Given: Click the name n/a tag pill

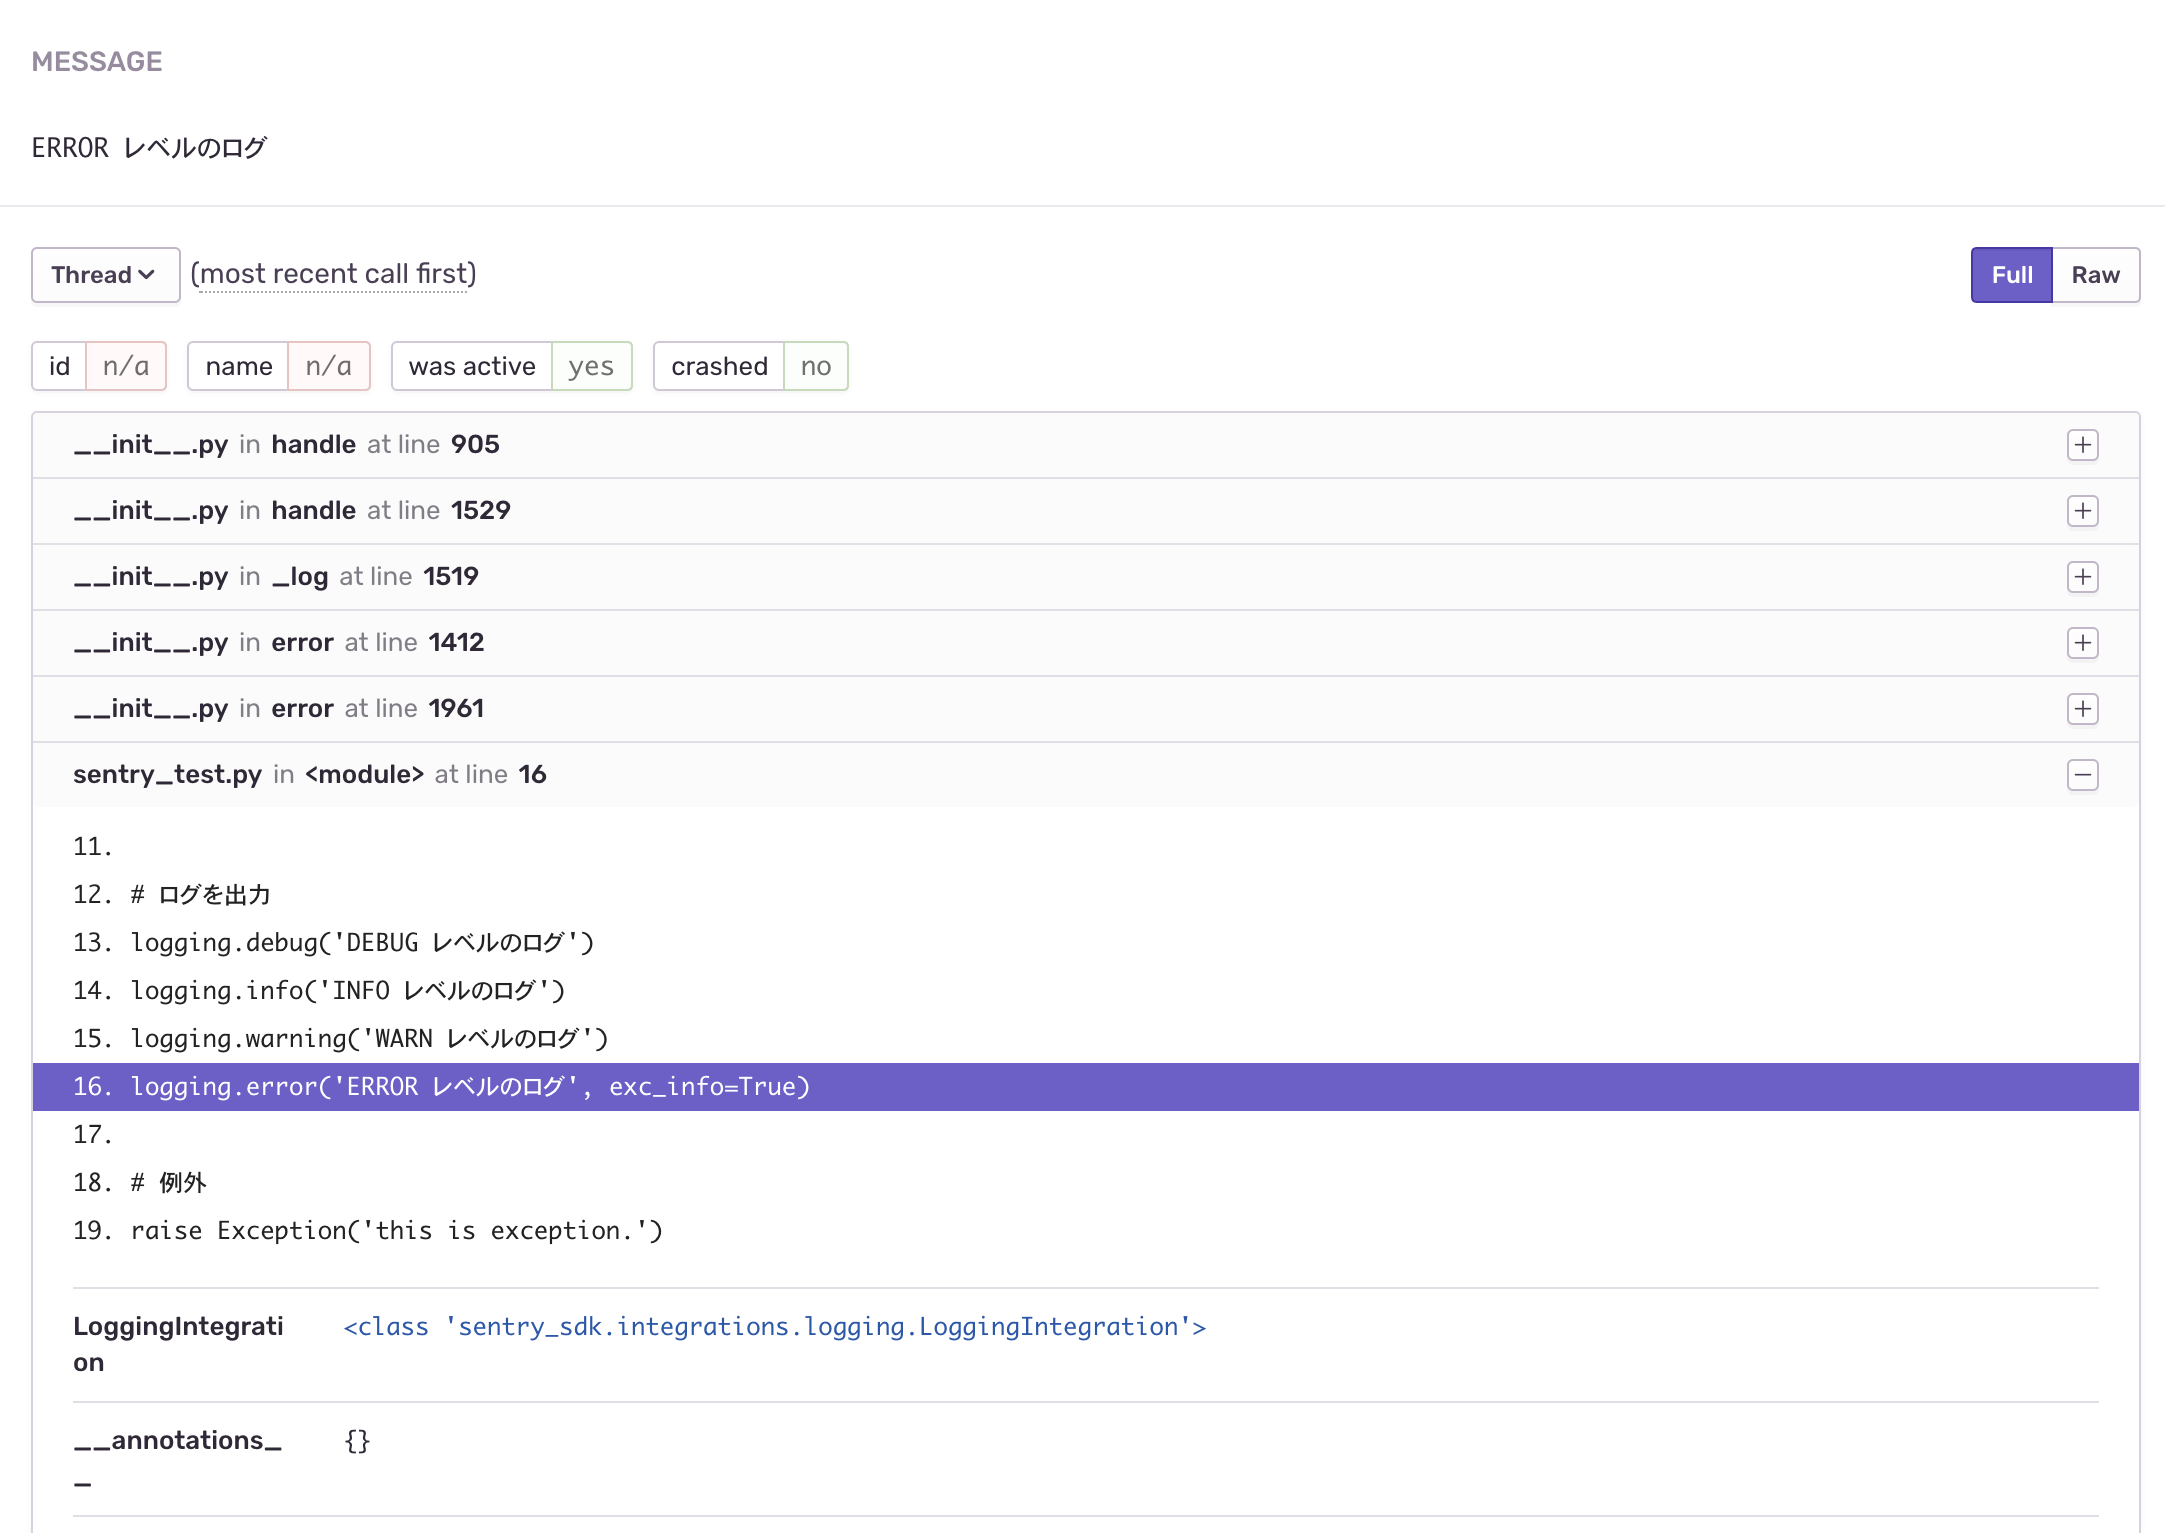Looking at the screenshot, I should tap(278, 366).
